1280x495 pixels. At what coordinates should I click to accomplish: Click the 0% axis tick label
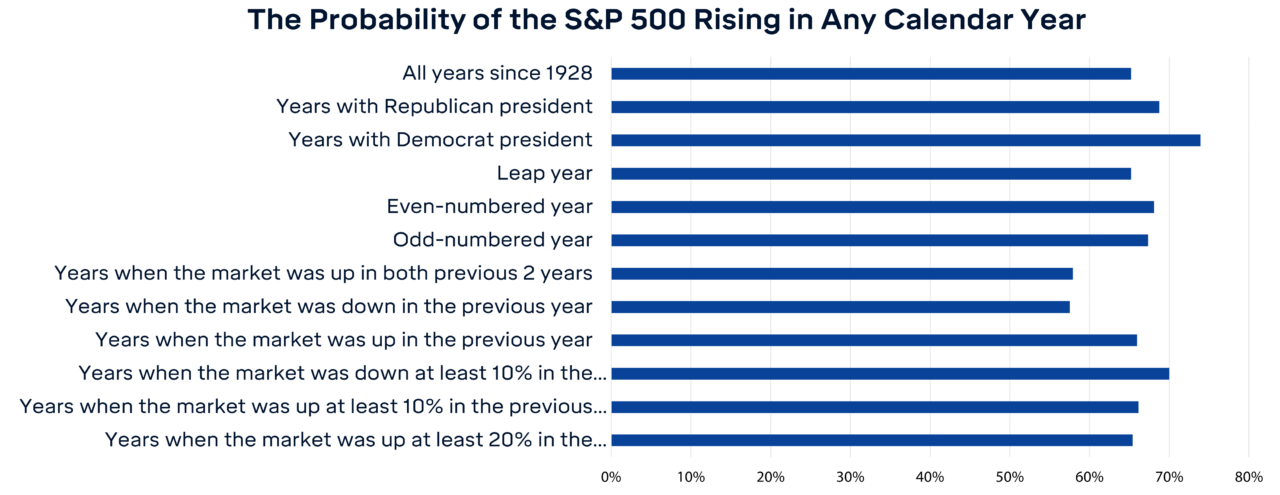(611, 477)
